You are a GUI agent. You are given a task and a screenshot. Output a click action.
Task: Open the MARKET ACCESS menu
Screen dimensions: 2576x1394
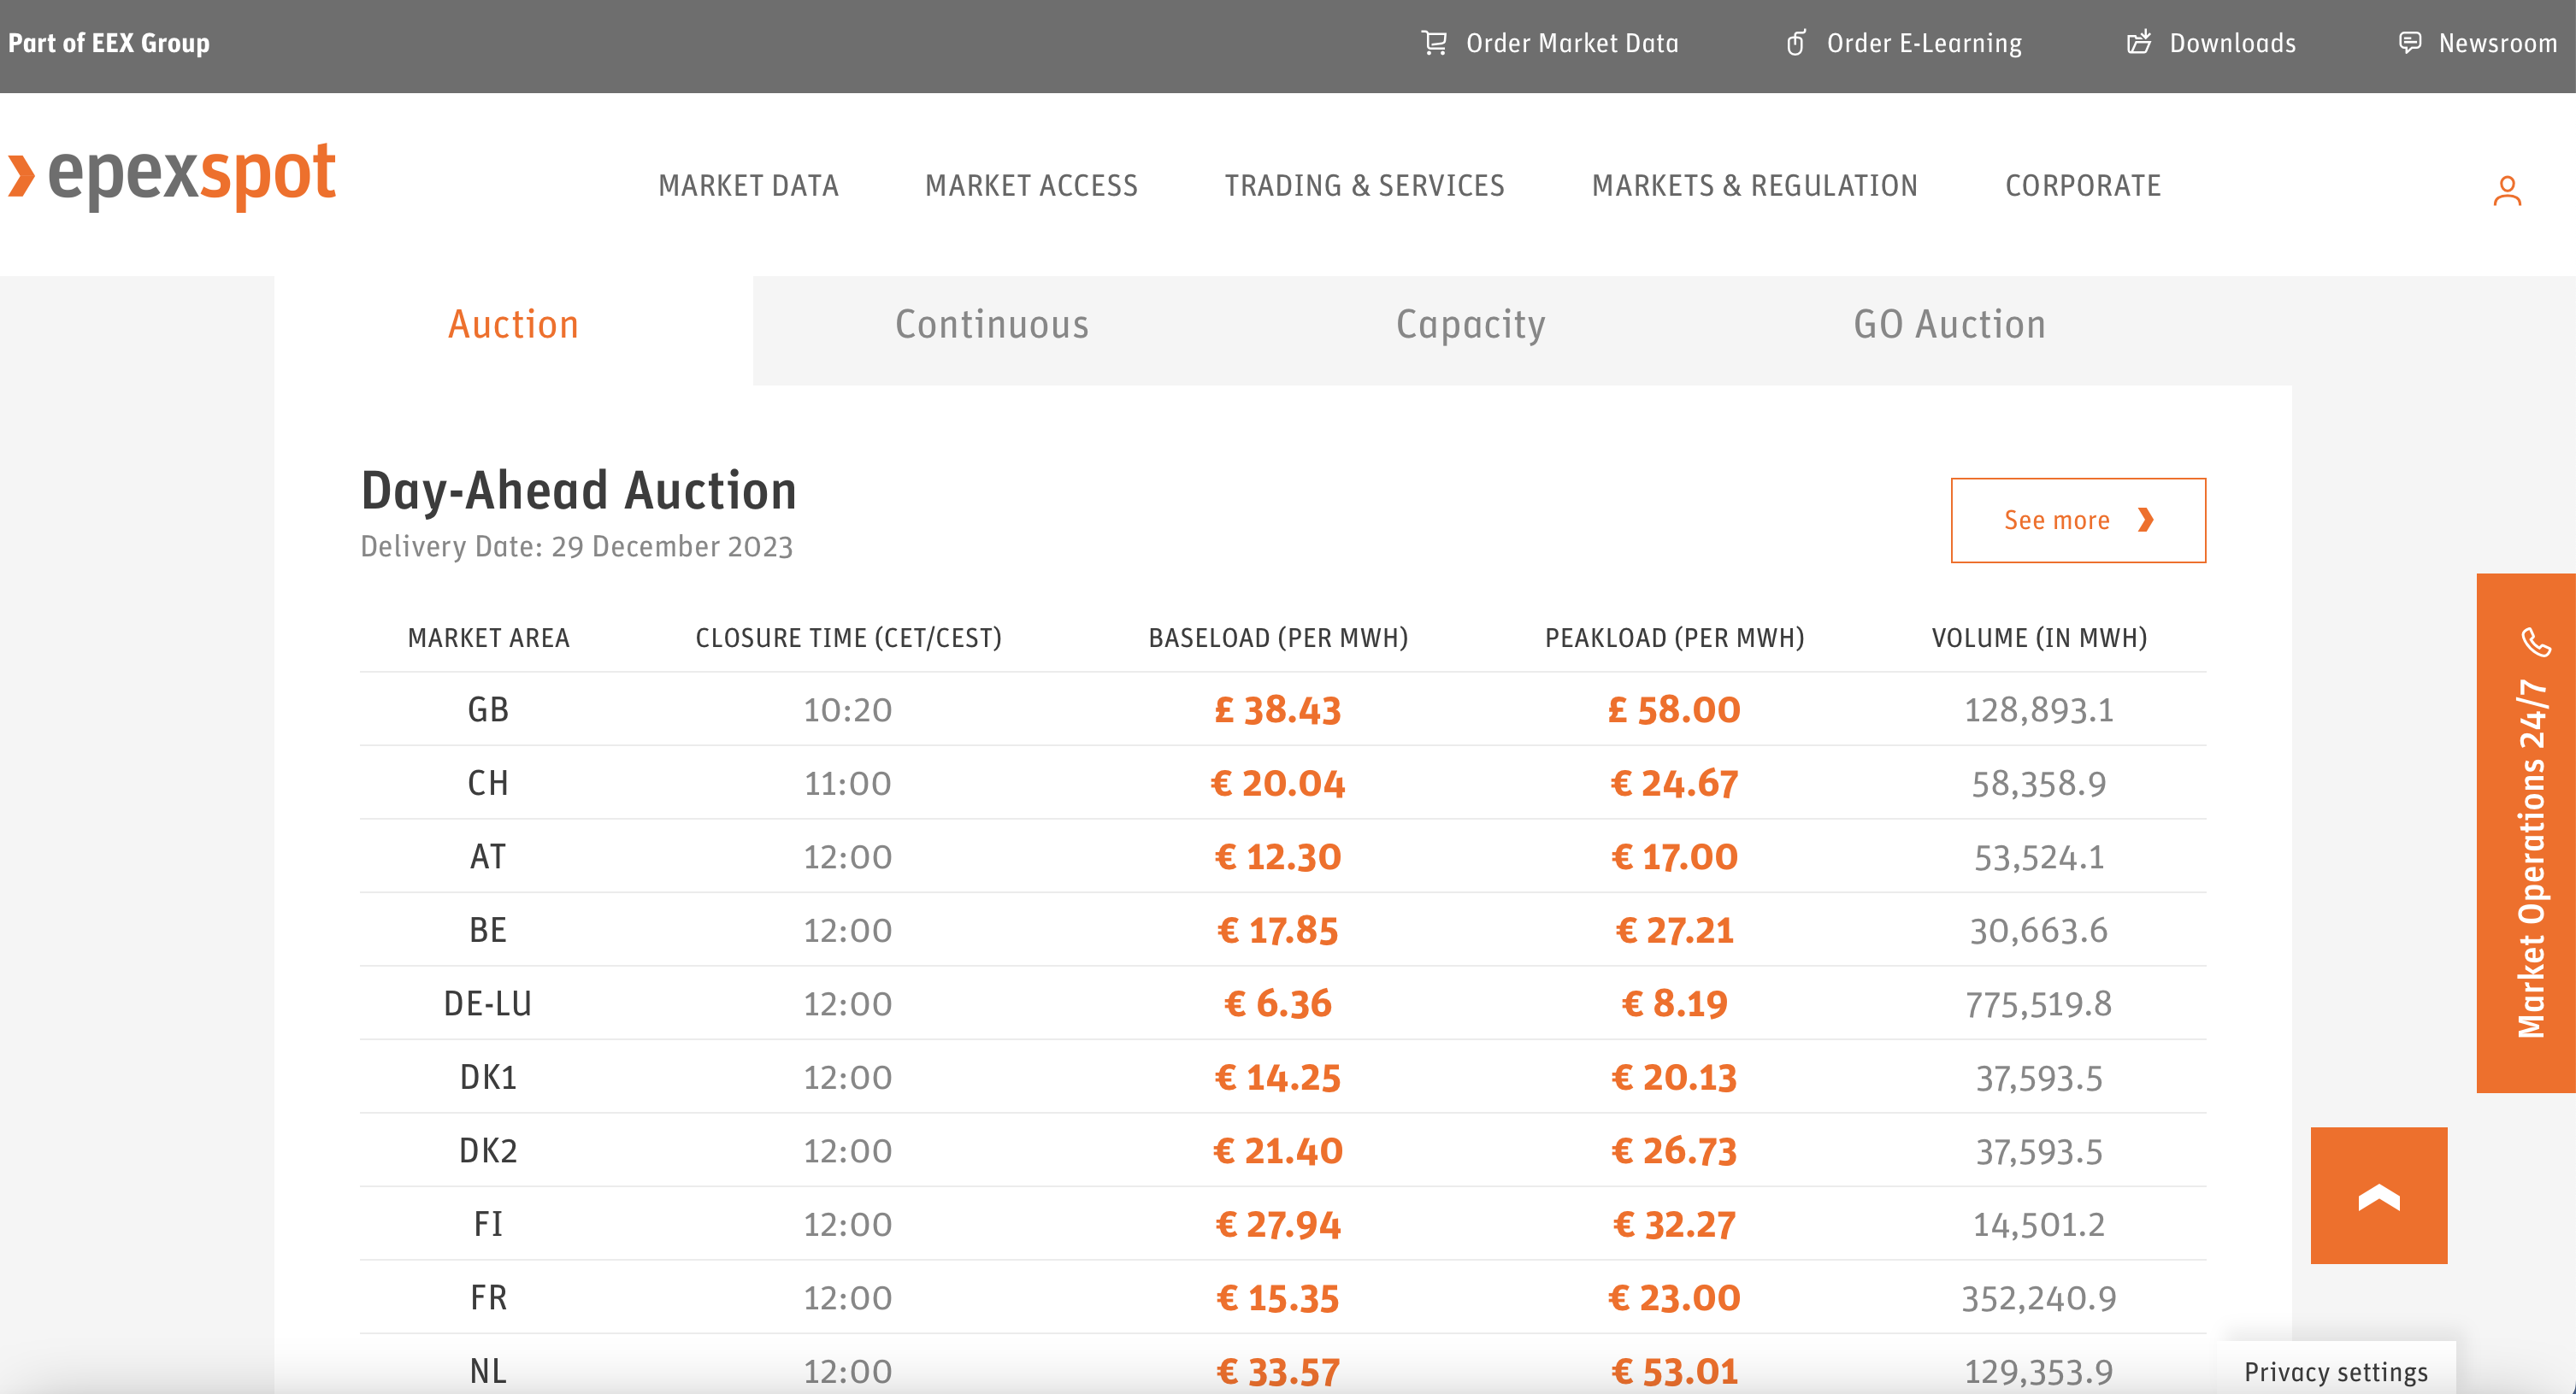pos(1031,186)
